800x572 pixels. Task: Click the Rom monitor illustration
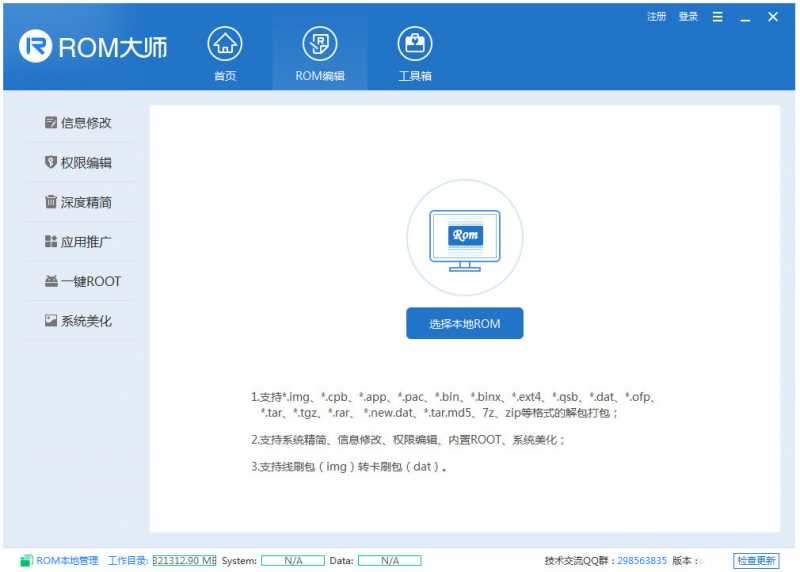(x=465, y=240)
